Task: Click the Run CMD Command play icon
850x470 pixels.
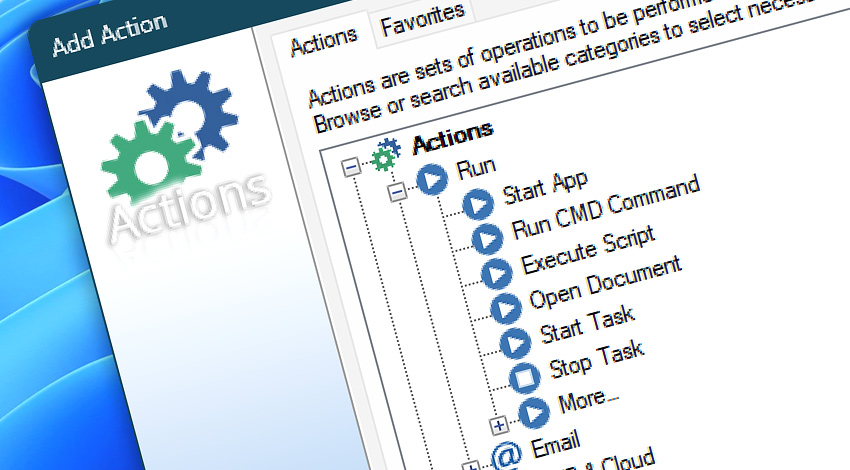Action: 487,239
